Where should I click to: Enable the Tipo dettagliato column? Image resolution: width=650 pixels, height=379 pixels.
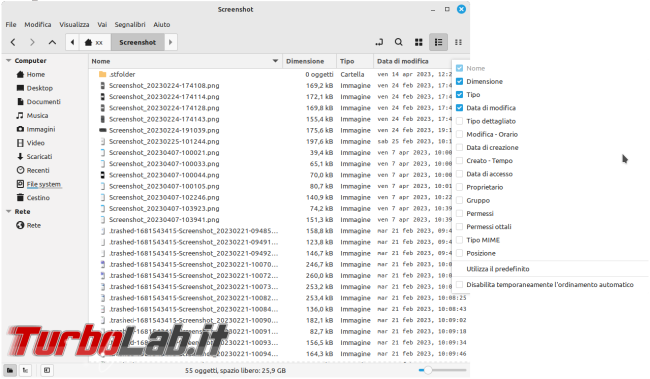tap(459, 121)
